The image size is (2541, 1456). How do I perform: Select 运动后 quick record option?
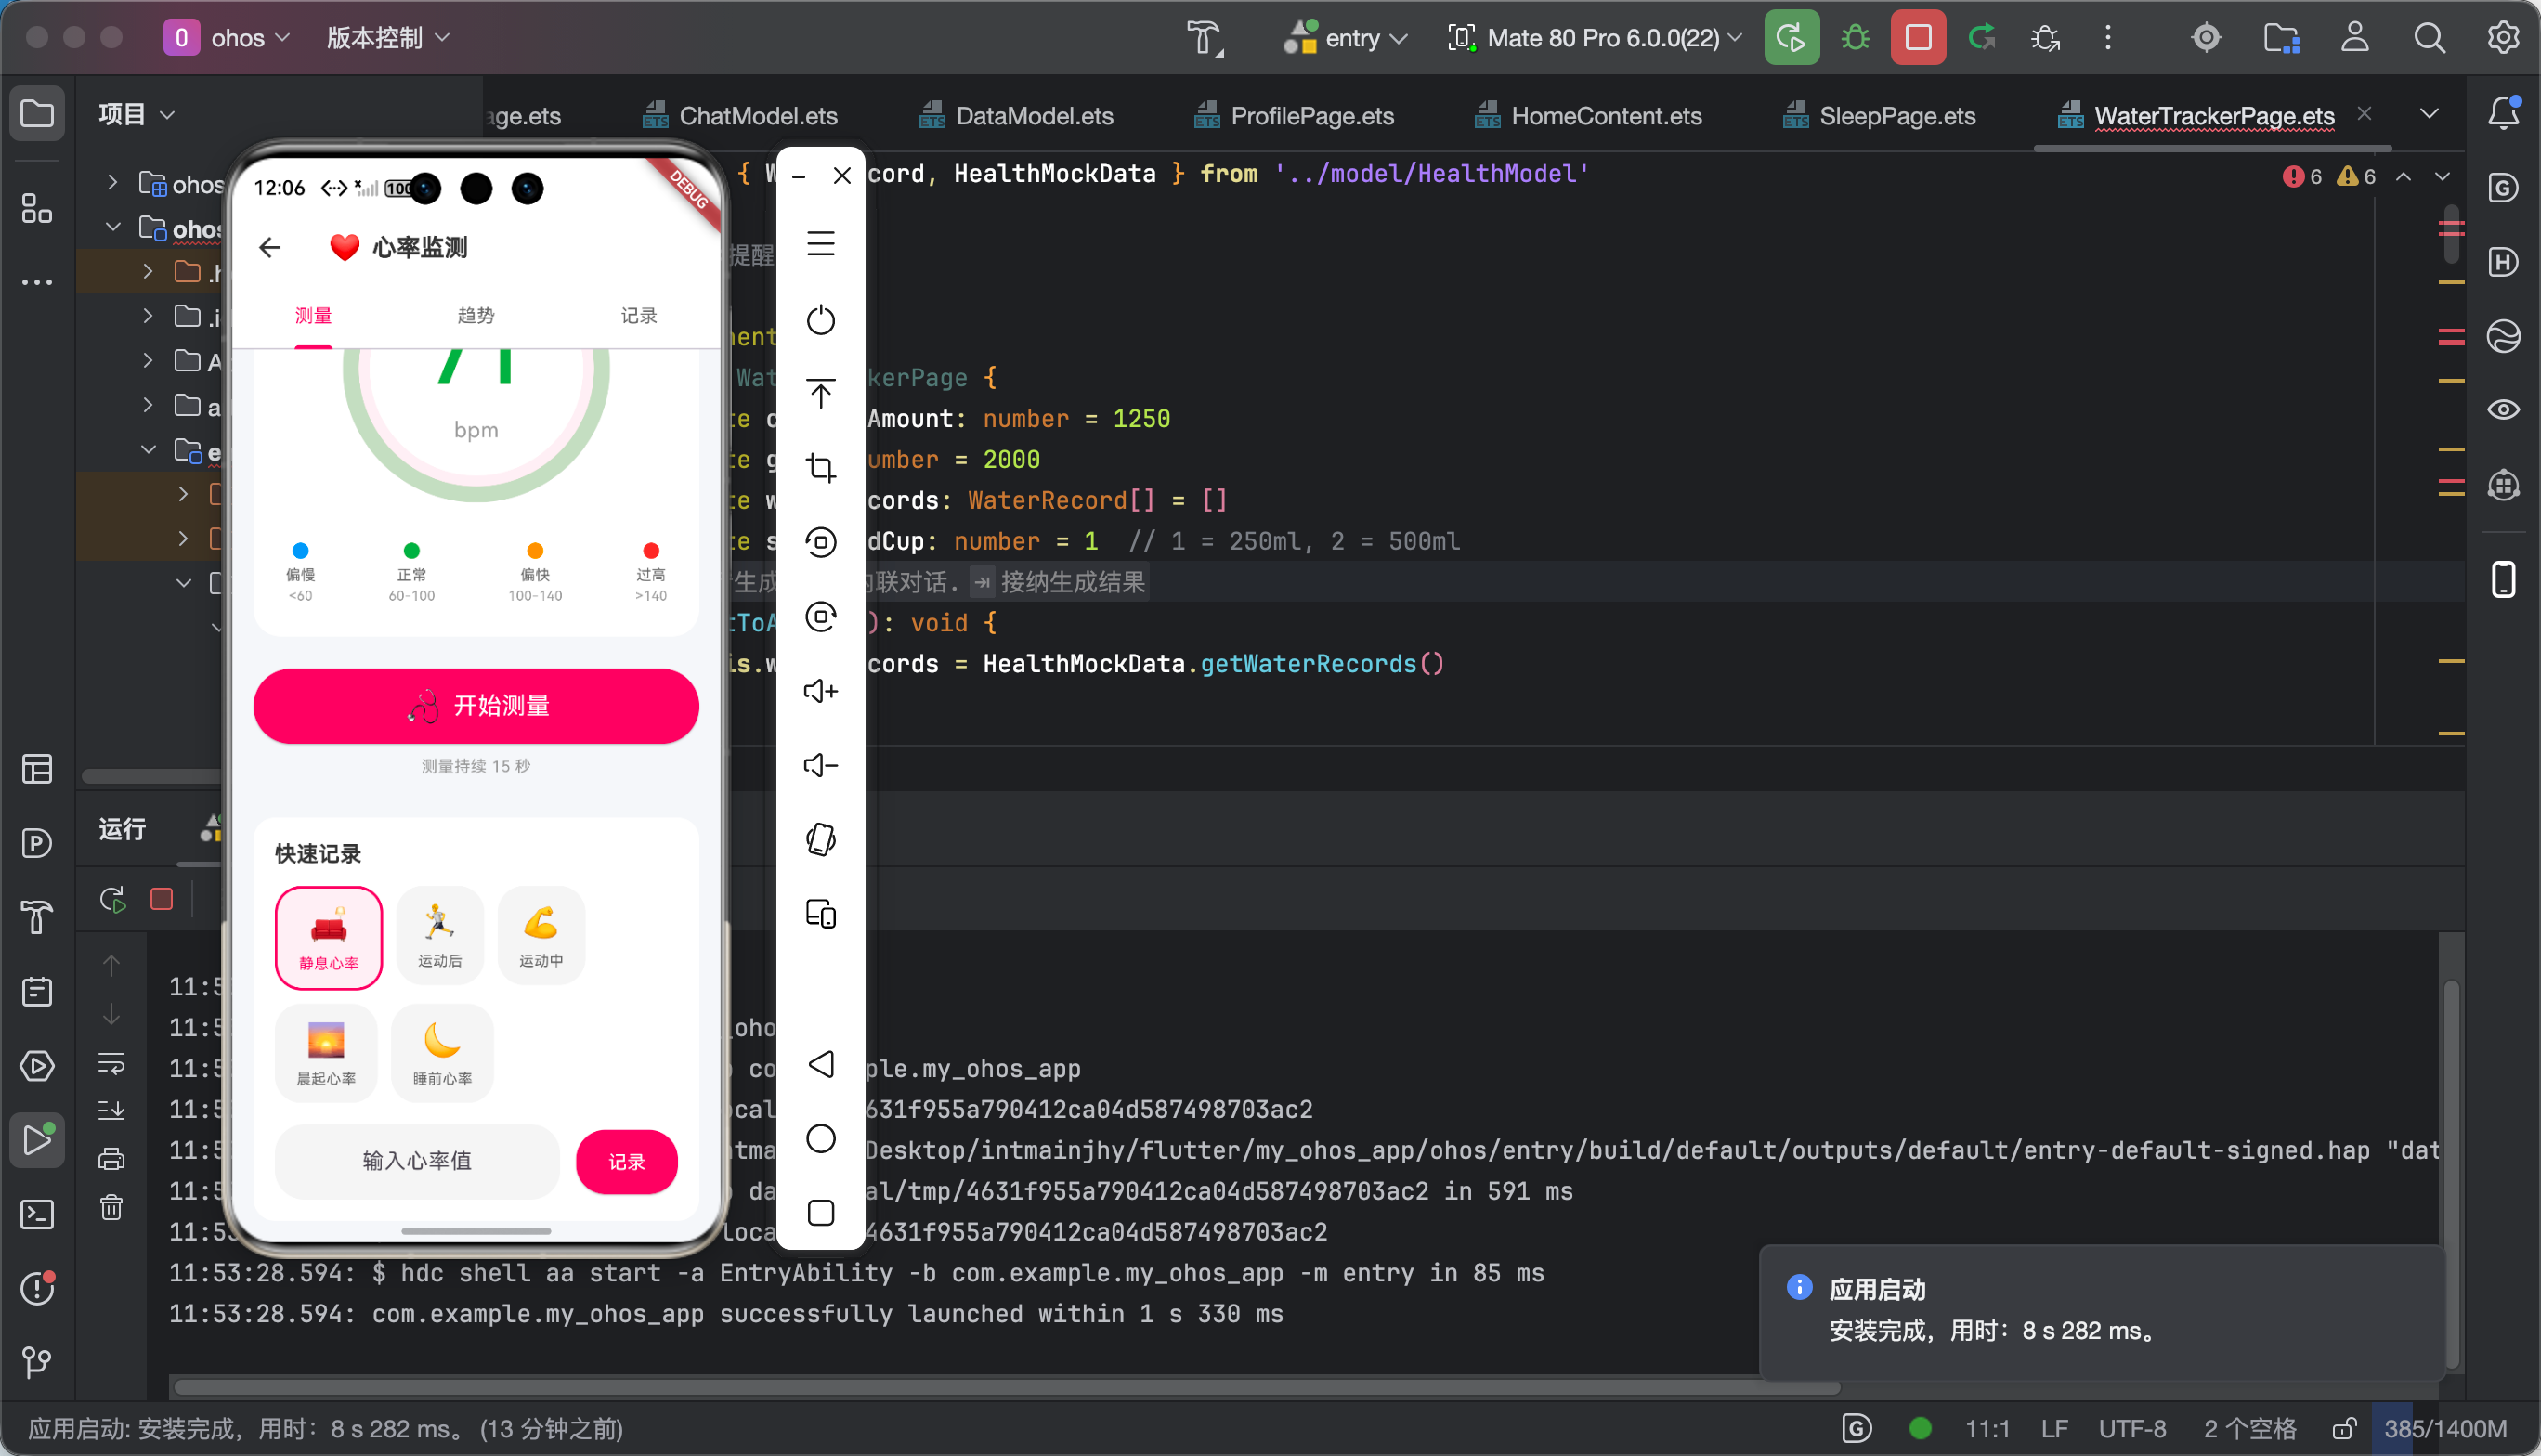coord(440,936)
